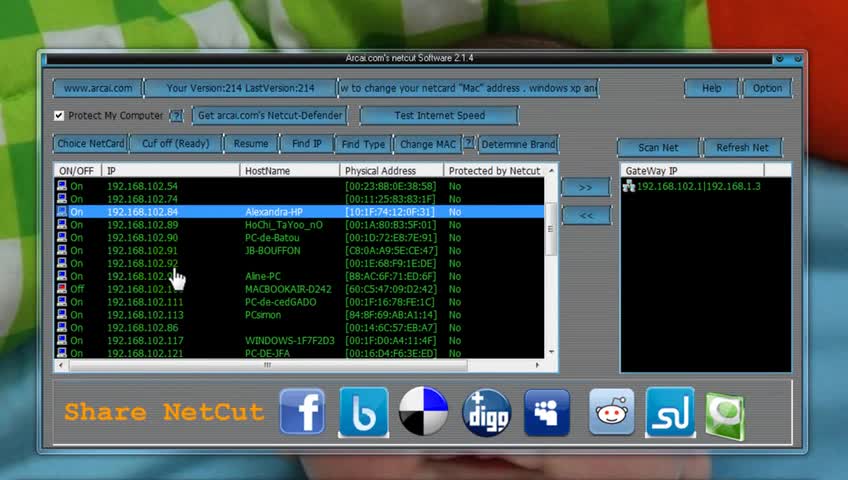The height and width of the screenshot is (480, 848).
Task: Click Choice NetCard button
Action: 90,144
